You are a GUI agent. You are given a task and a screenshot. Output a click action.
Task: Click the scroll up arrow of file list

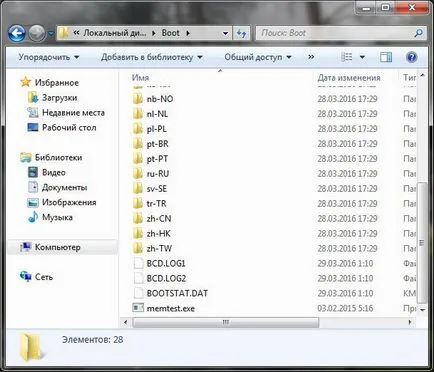click(x=422, y=76)
